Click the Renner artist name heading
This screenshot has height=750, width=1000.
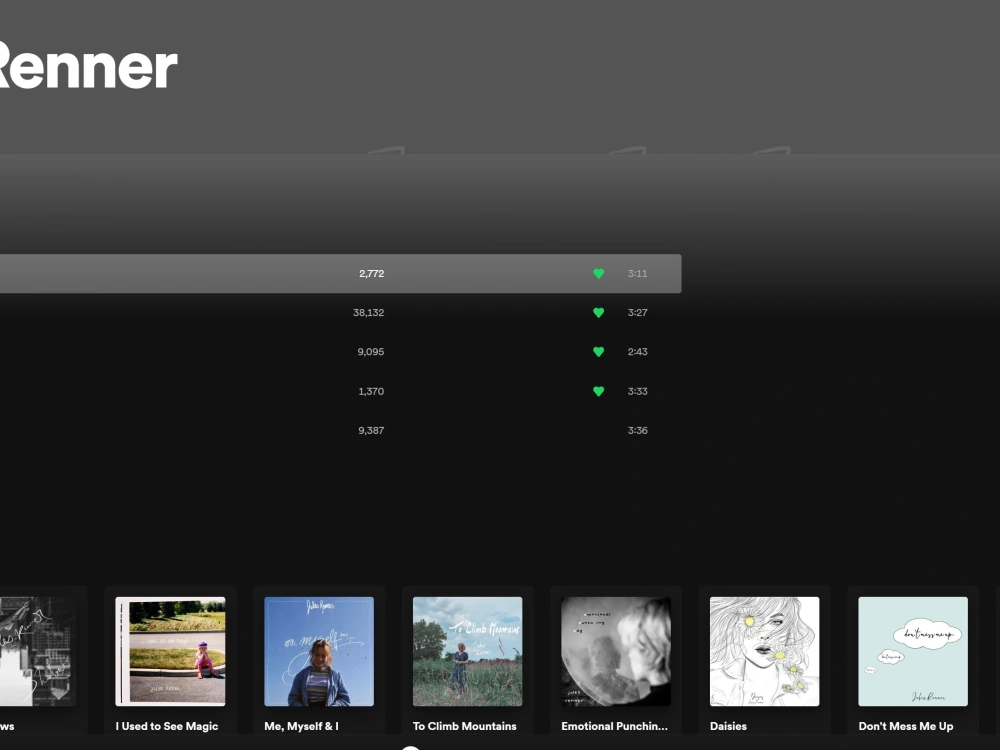coord(88,66)
